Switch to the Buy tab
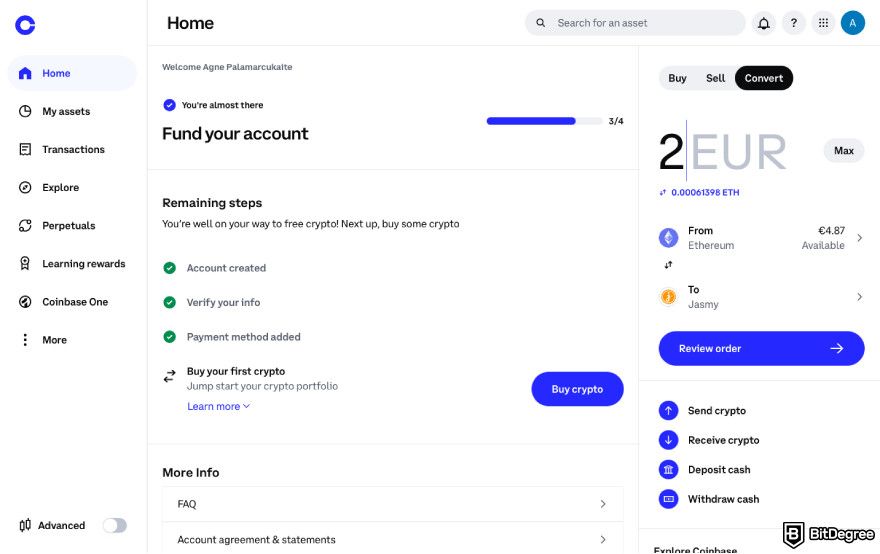Image resolution: width=880 pixels, height=554 pixels. 677,78
